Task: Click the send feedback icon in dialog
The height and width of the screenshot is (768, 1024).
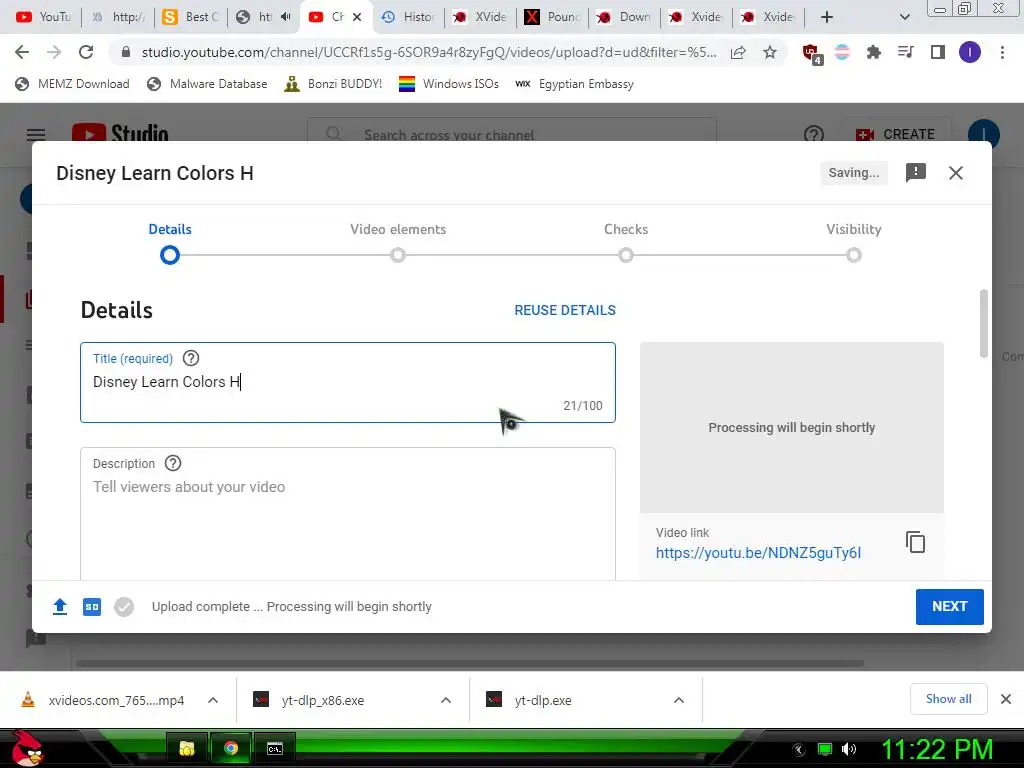Action: 916,172
